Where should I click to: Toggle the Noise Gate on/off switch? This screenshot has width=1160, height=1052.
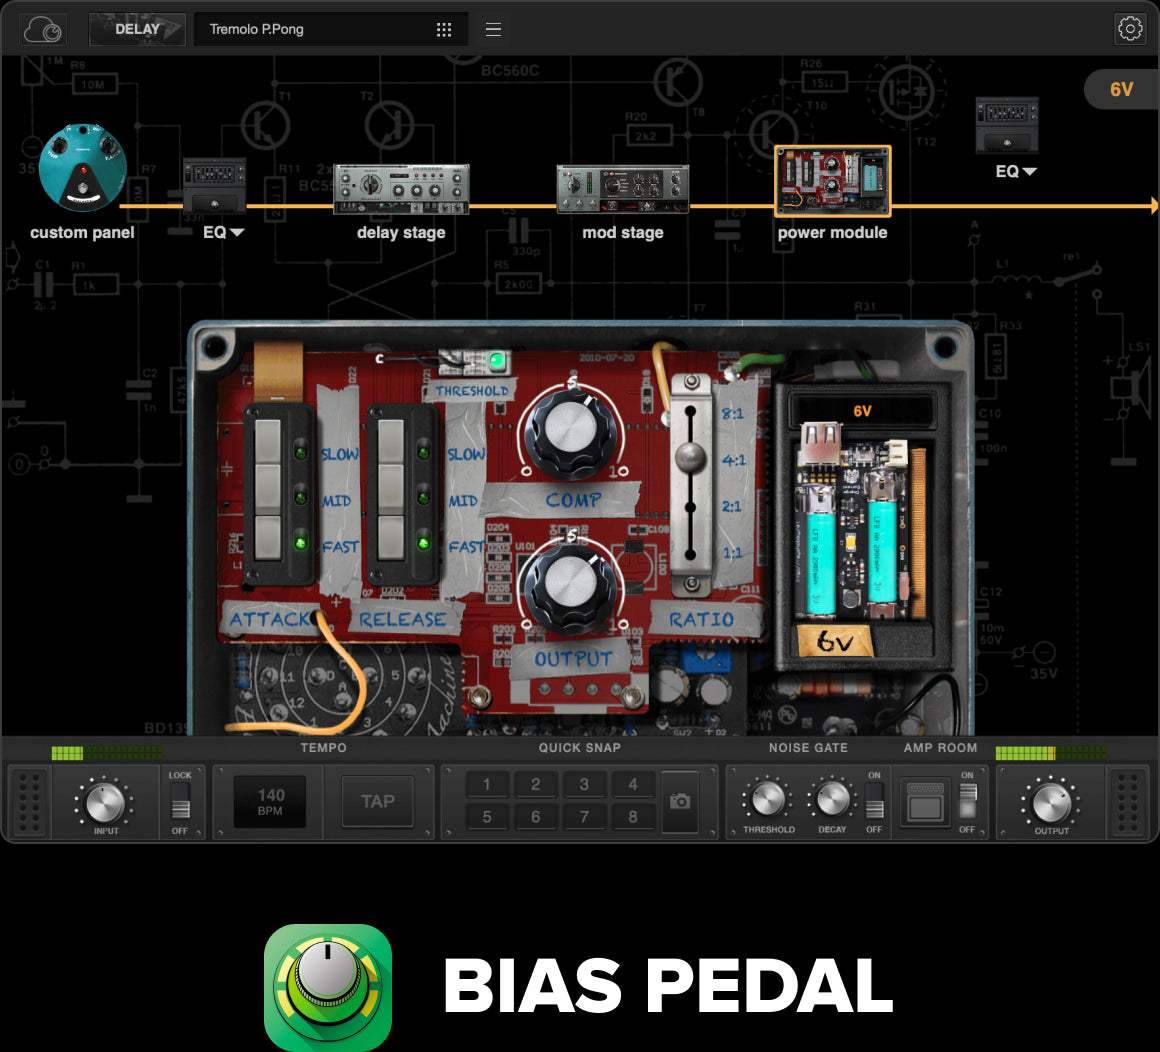874,802
